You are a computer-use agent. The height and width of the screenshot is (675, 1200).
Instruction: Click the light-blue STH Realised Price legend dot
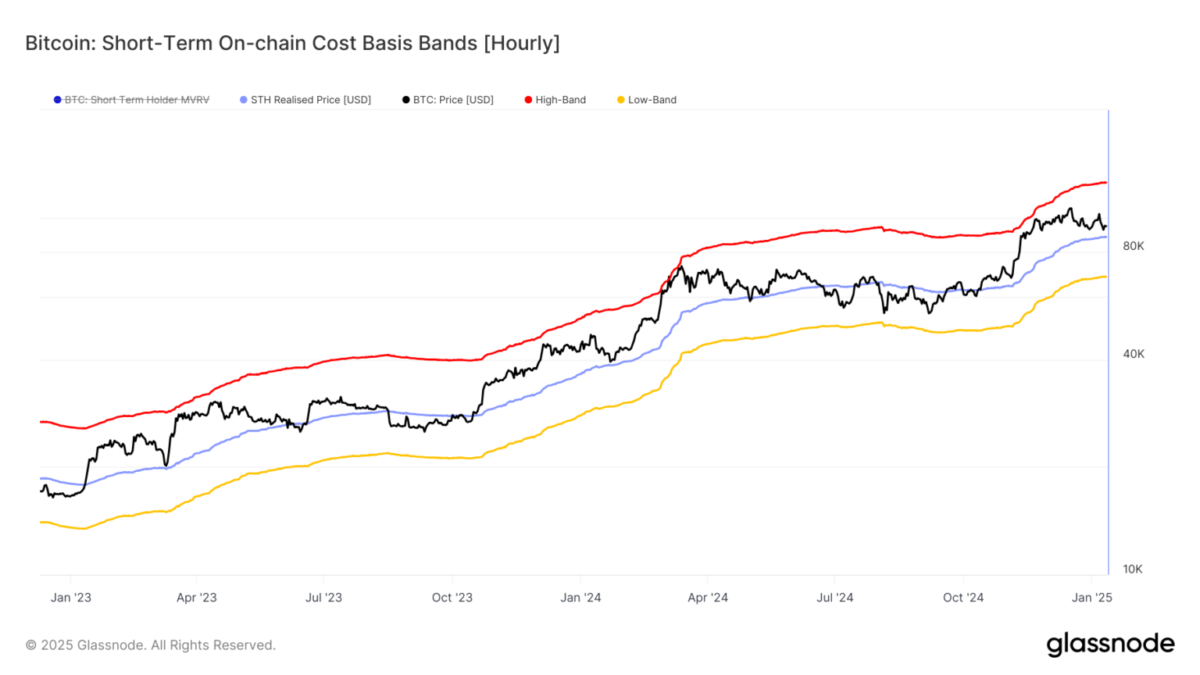click(243, 100)
